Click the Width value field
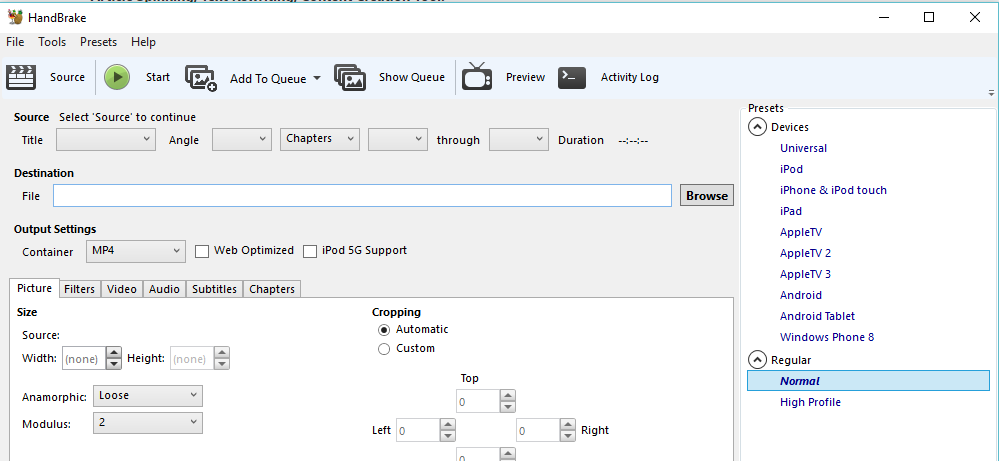Viewport: 999px width, 461px height. (x=83, y=358)
